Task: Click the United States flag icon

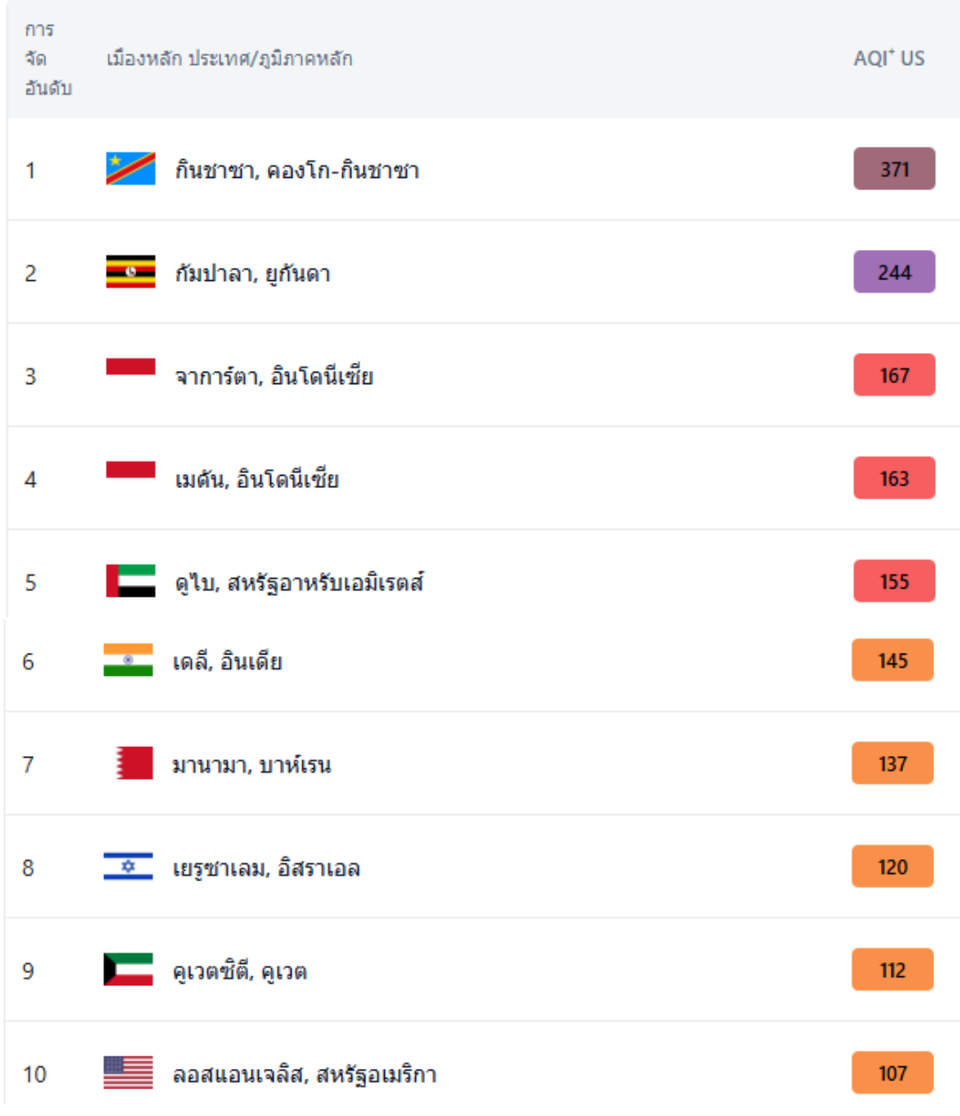Action: [x=128, y=1073]
